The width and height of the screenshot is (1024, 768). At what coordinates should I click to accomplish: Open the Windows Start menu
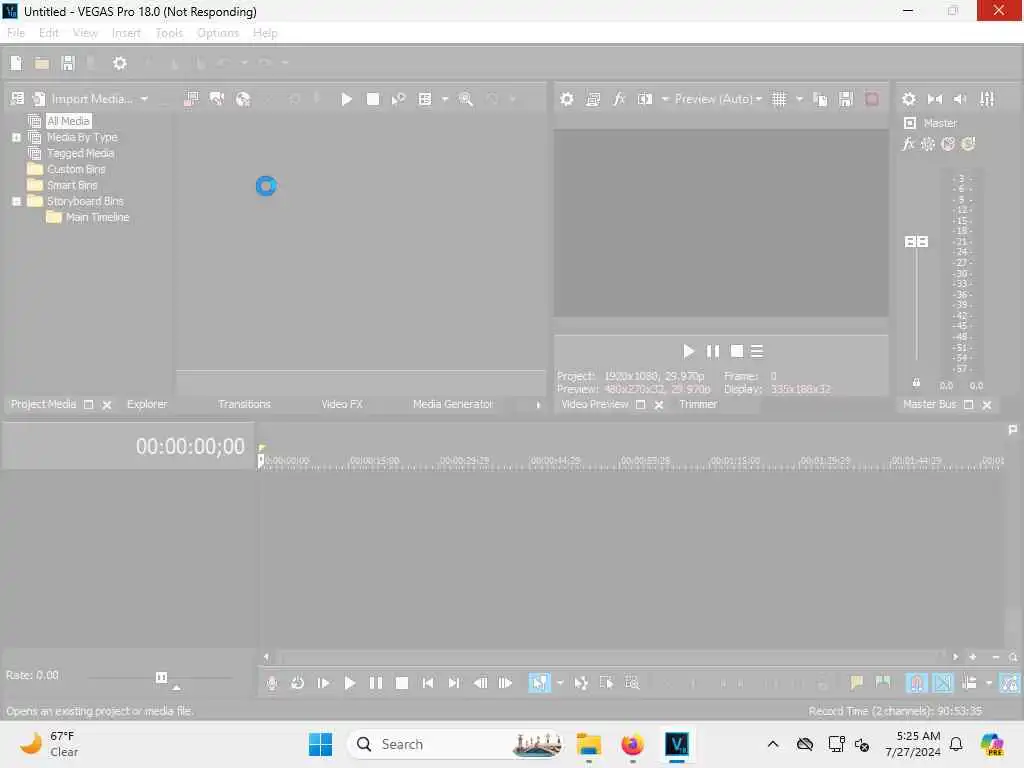[x=320, y=744]
